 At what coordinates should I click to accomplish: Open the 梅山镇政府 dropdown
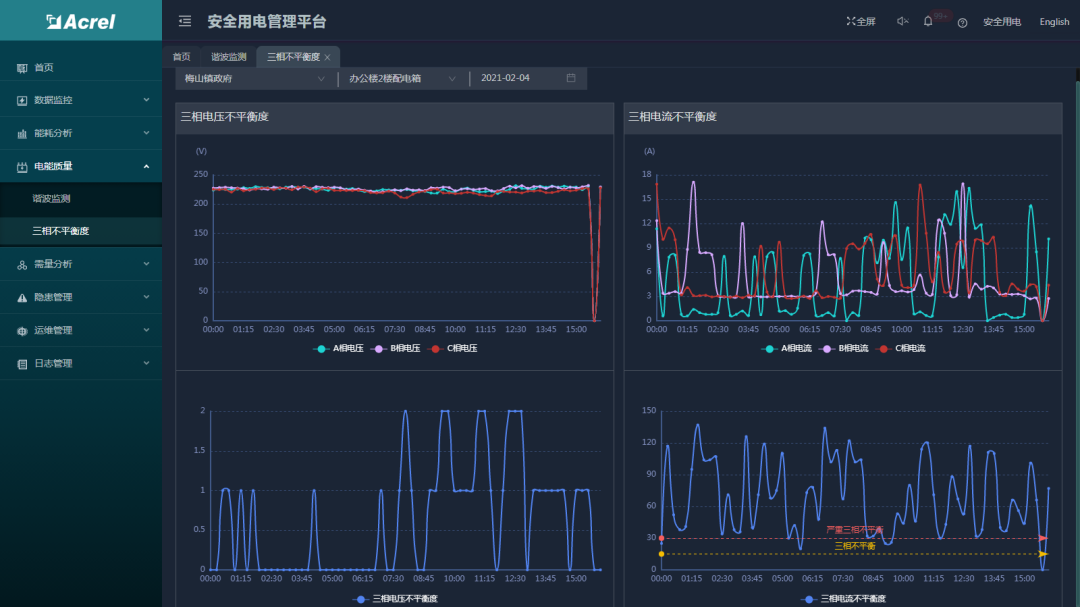[255, 78]
